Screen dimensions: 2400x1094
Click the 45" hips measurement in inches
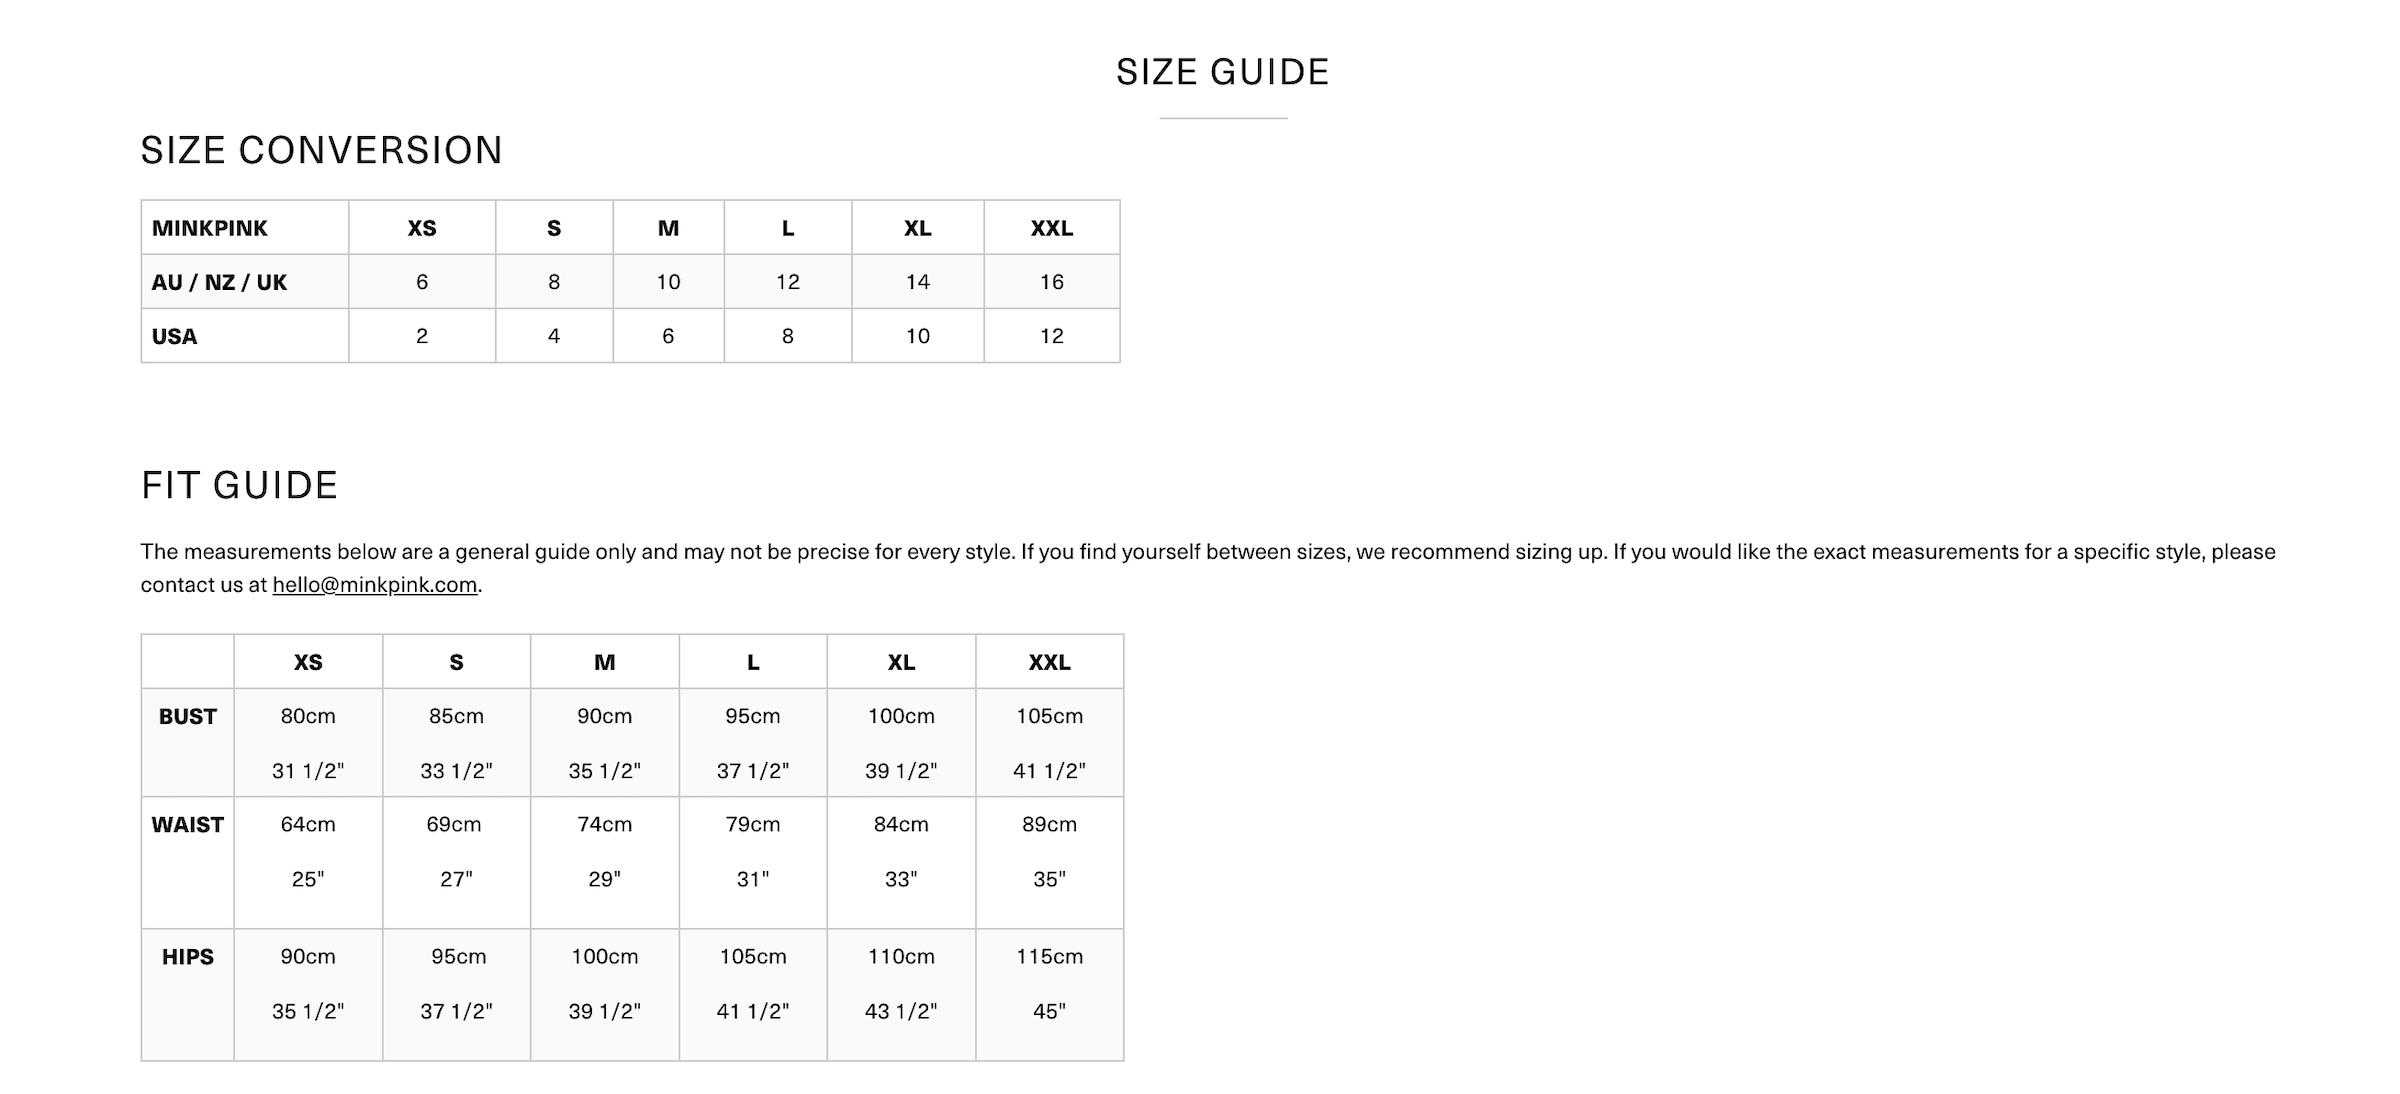tap(1049, 1012)
